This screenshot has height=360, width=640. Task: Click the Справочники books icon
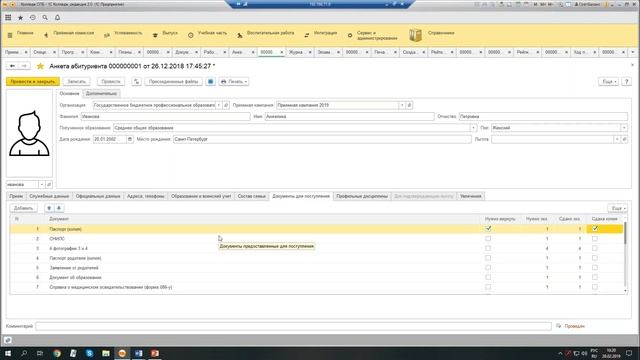pyautogui.click(x=416, y=36)
